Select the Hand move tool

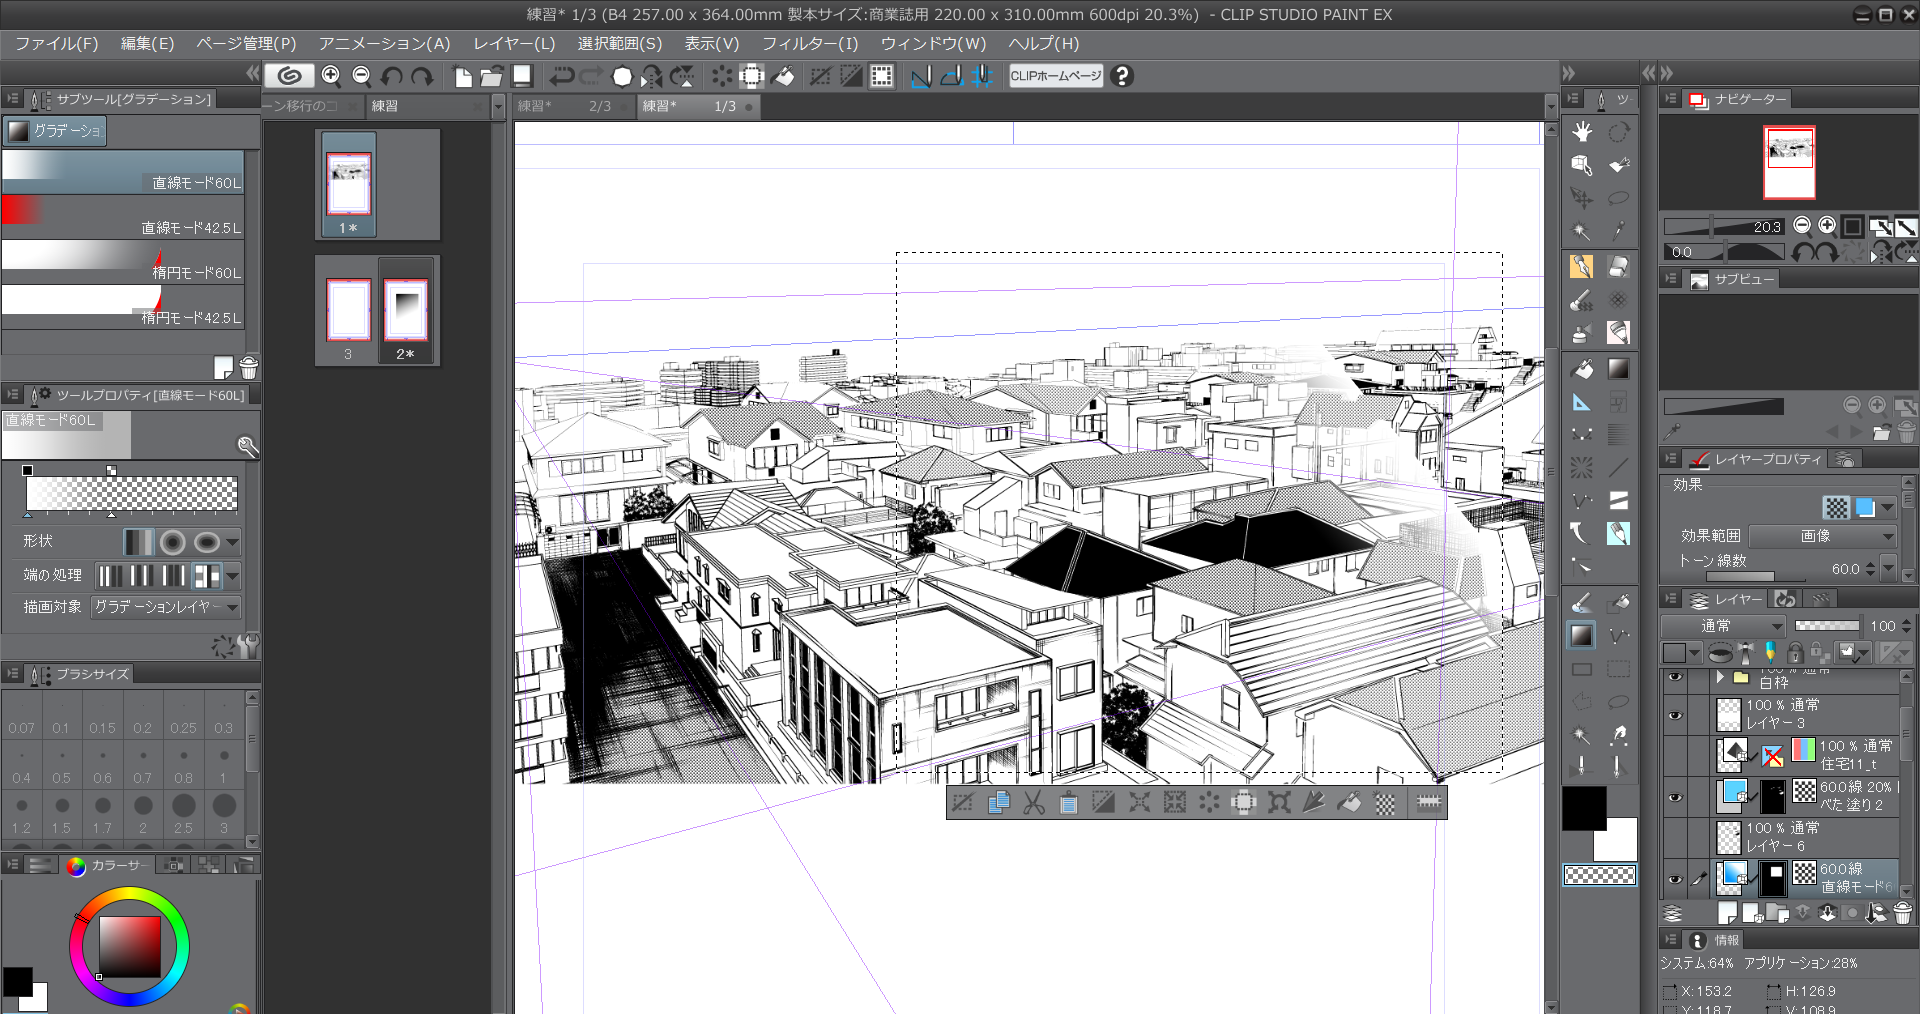(x=1582, y=132)
